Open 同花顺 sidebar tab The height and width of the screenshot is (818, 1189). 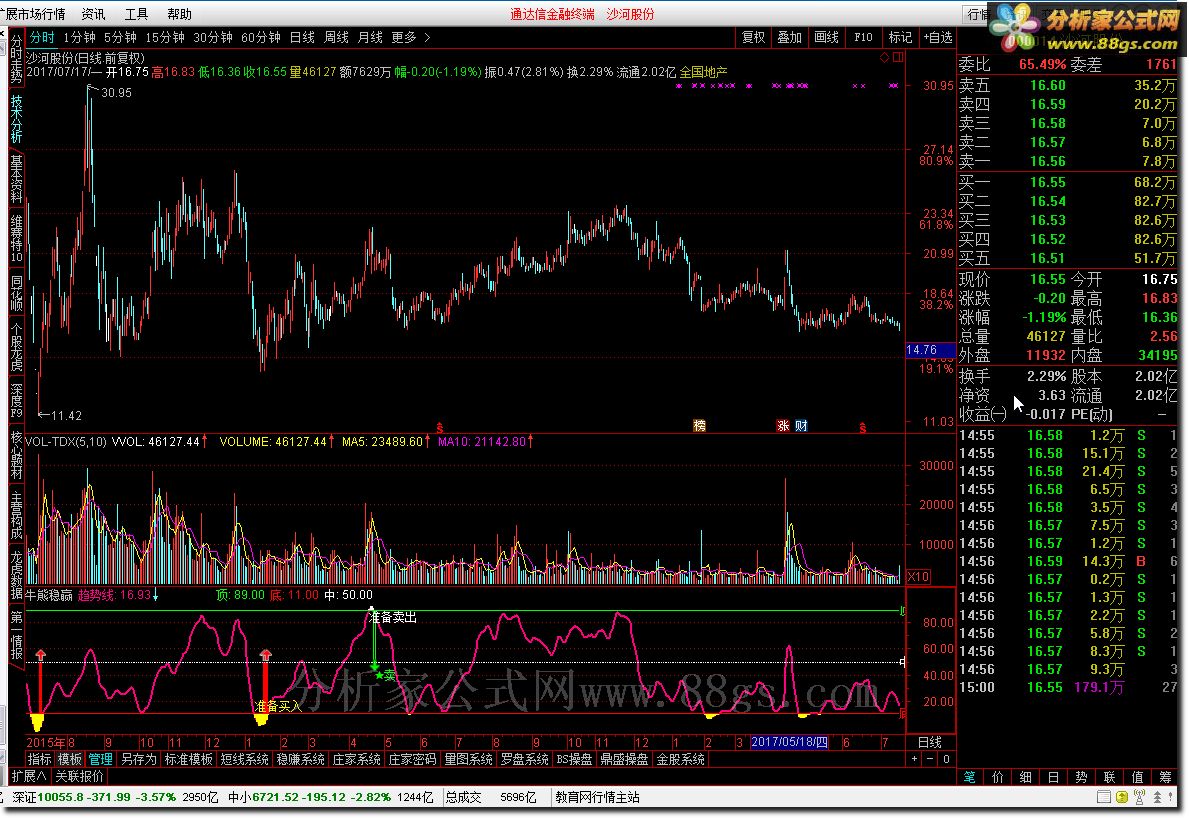[17, 293]
